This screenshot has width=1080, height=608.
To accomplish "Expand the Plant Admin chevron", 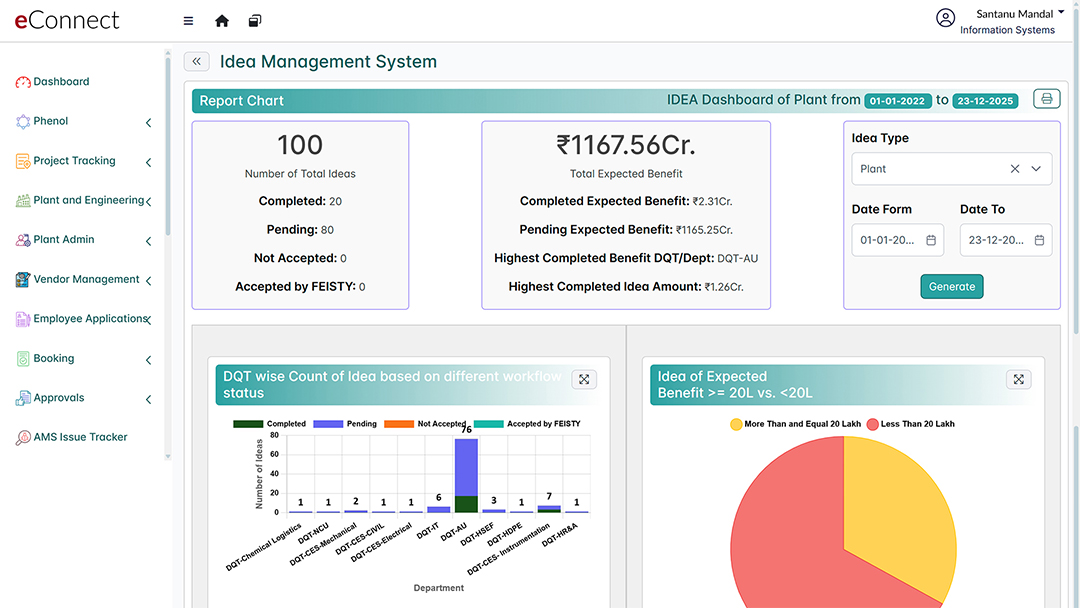I will (x=149, y=241).
